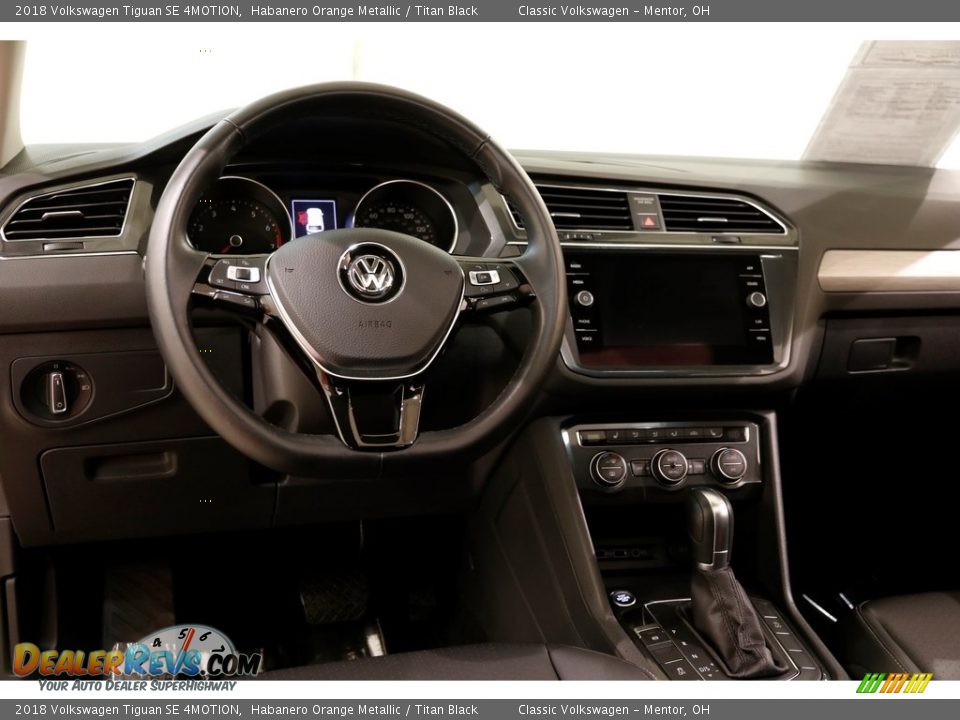The image size is (960, 720).
Task: Click the VW emblem on steering wheel
Action: click(x=371, y=273)
